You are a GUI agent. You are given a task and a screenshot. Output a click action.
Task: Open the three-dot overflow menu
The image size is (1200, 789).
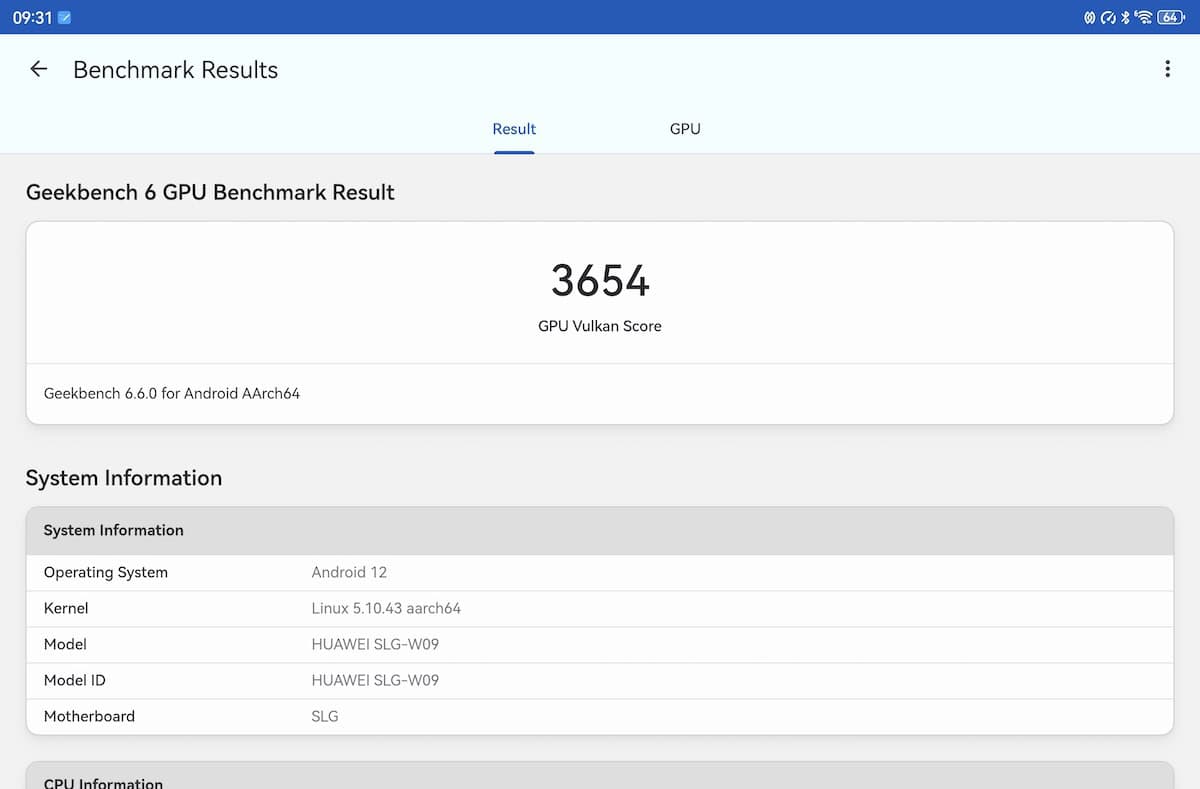(x=1167, y=69)
